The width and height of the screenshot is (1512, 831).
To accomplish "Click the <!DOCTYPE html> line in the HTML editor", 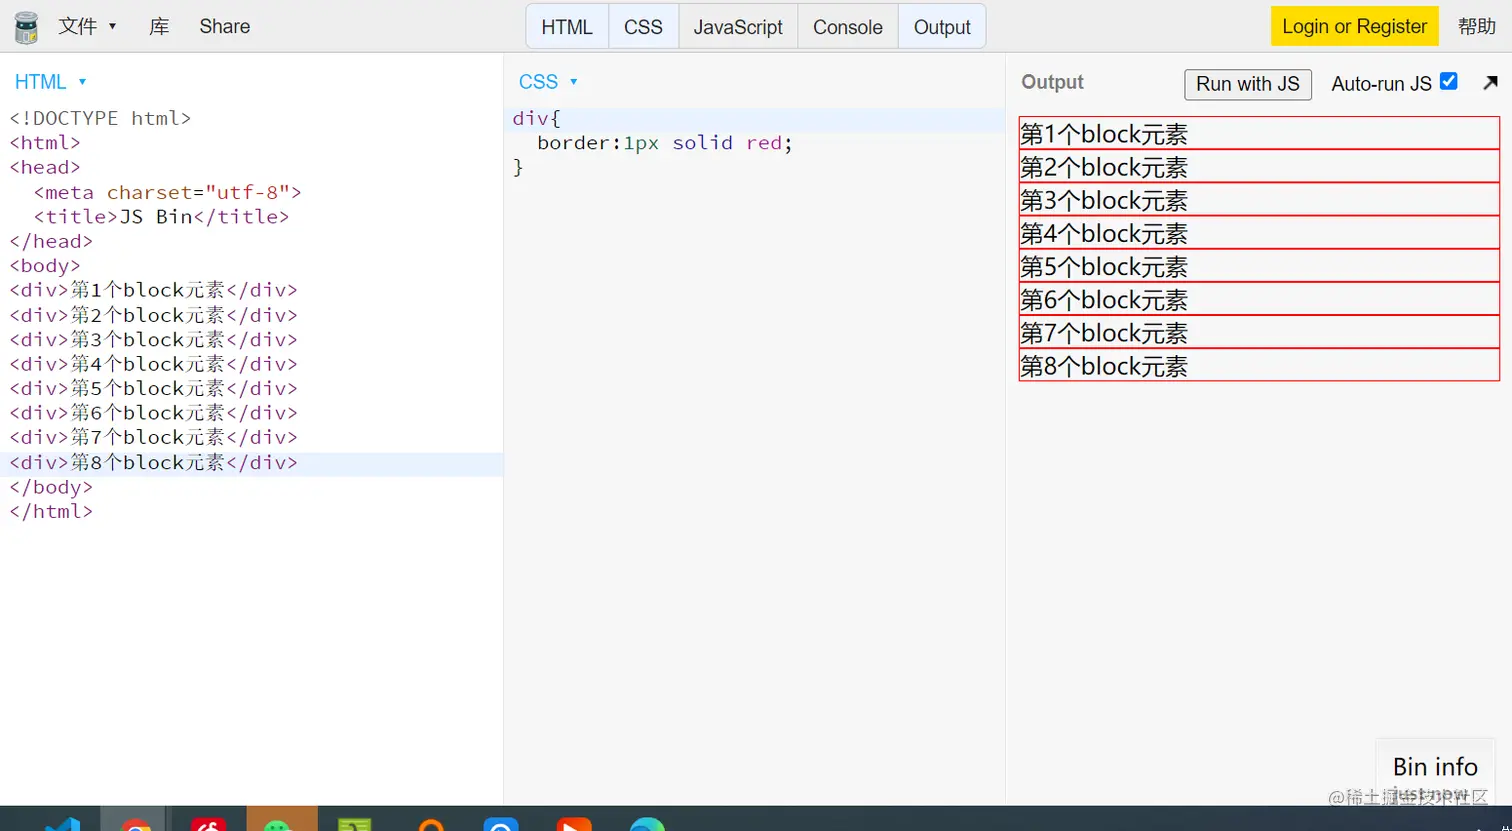I will pyautogui.click(x=100, y=118).
